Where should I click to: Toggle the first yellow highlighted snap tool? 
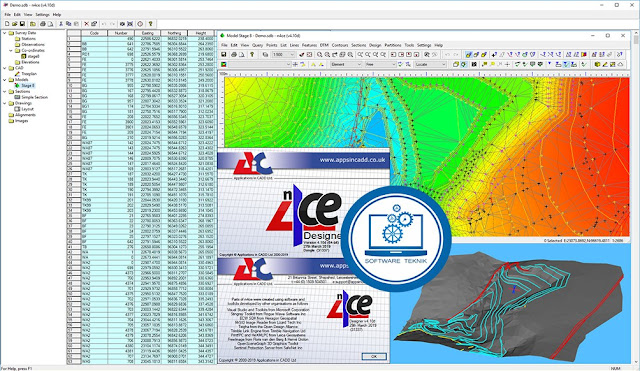point(468,54)
